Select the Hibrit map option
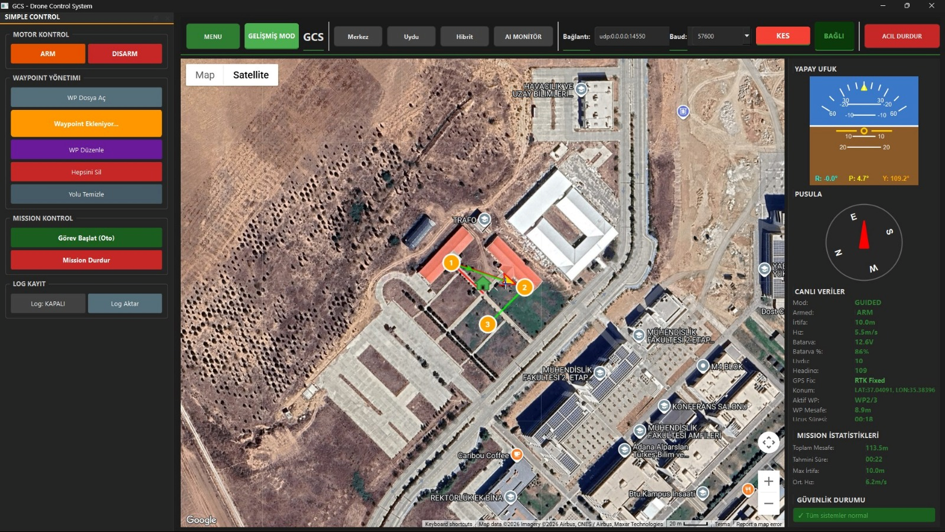This screenshot has height=532, width=945. [465, 37]
